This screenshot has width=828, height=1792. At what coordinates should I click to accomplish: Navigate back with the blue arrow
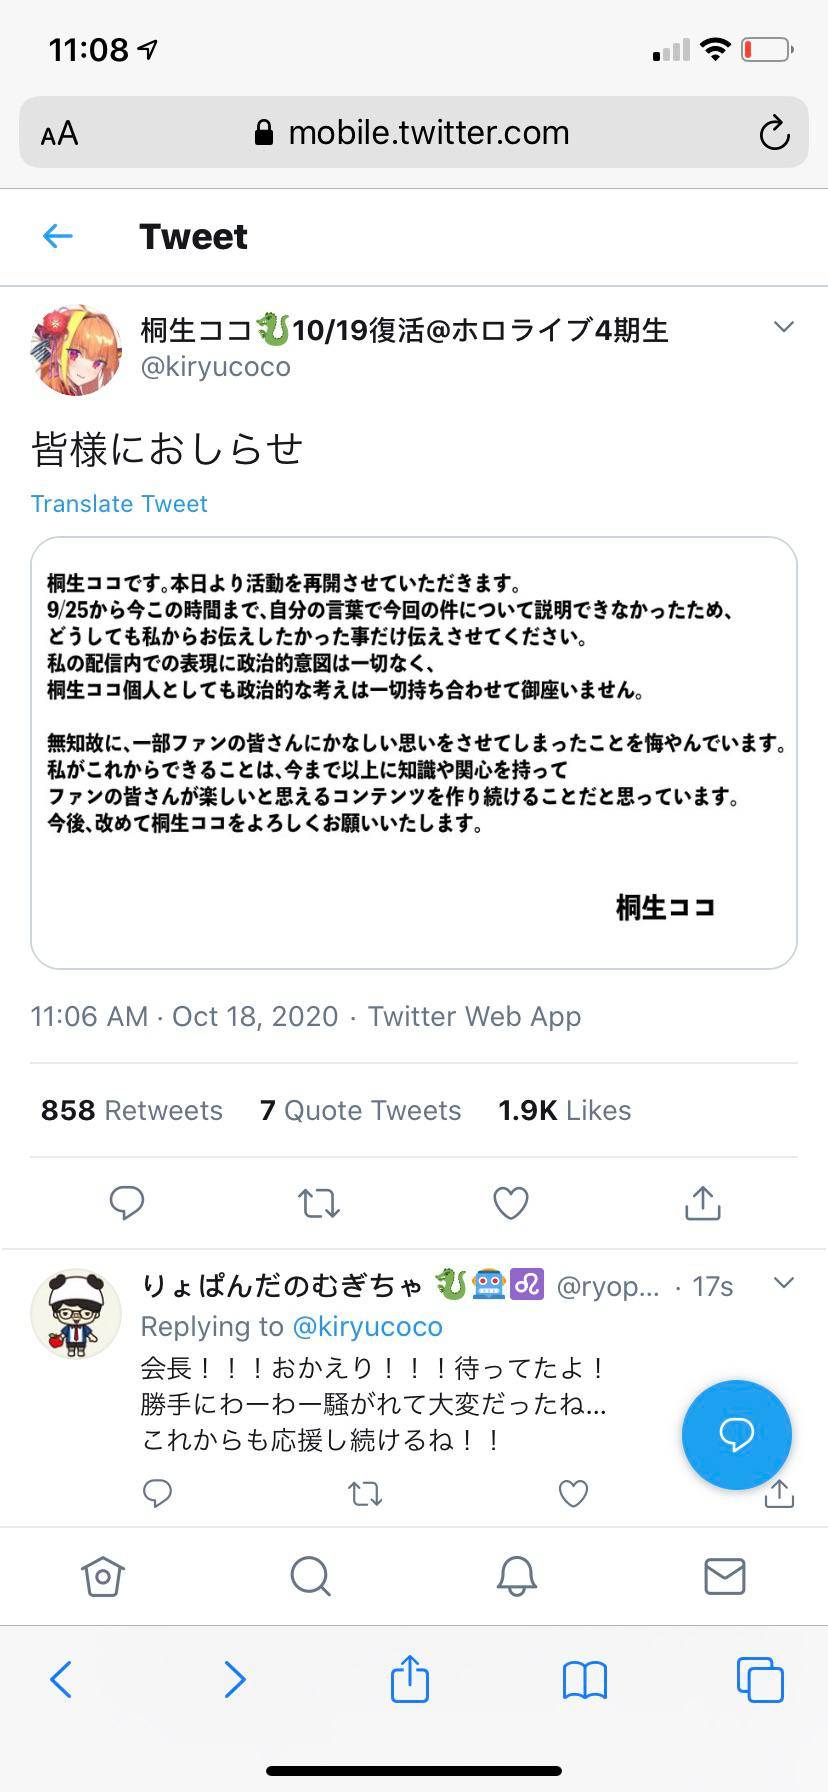click(57, 236)
